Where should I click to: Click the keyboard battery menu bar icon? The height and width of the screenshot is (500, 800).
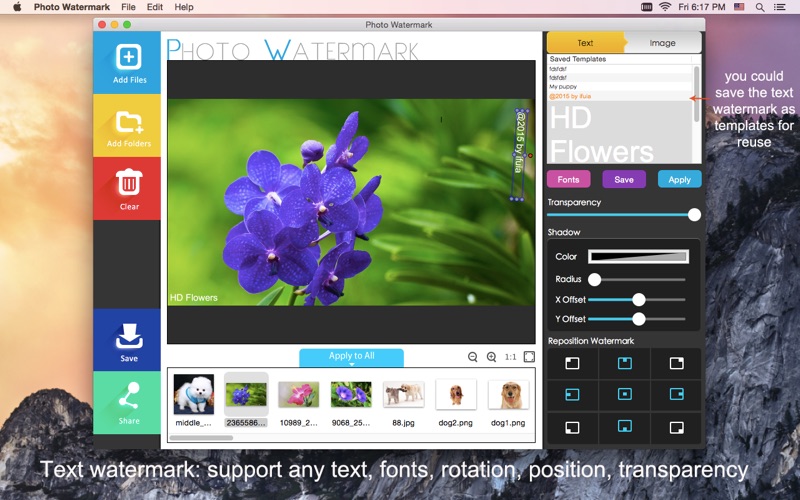[646, 7]
